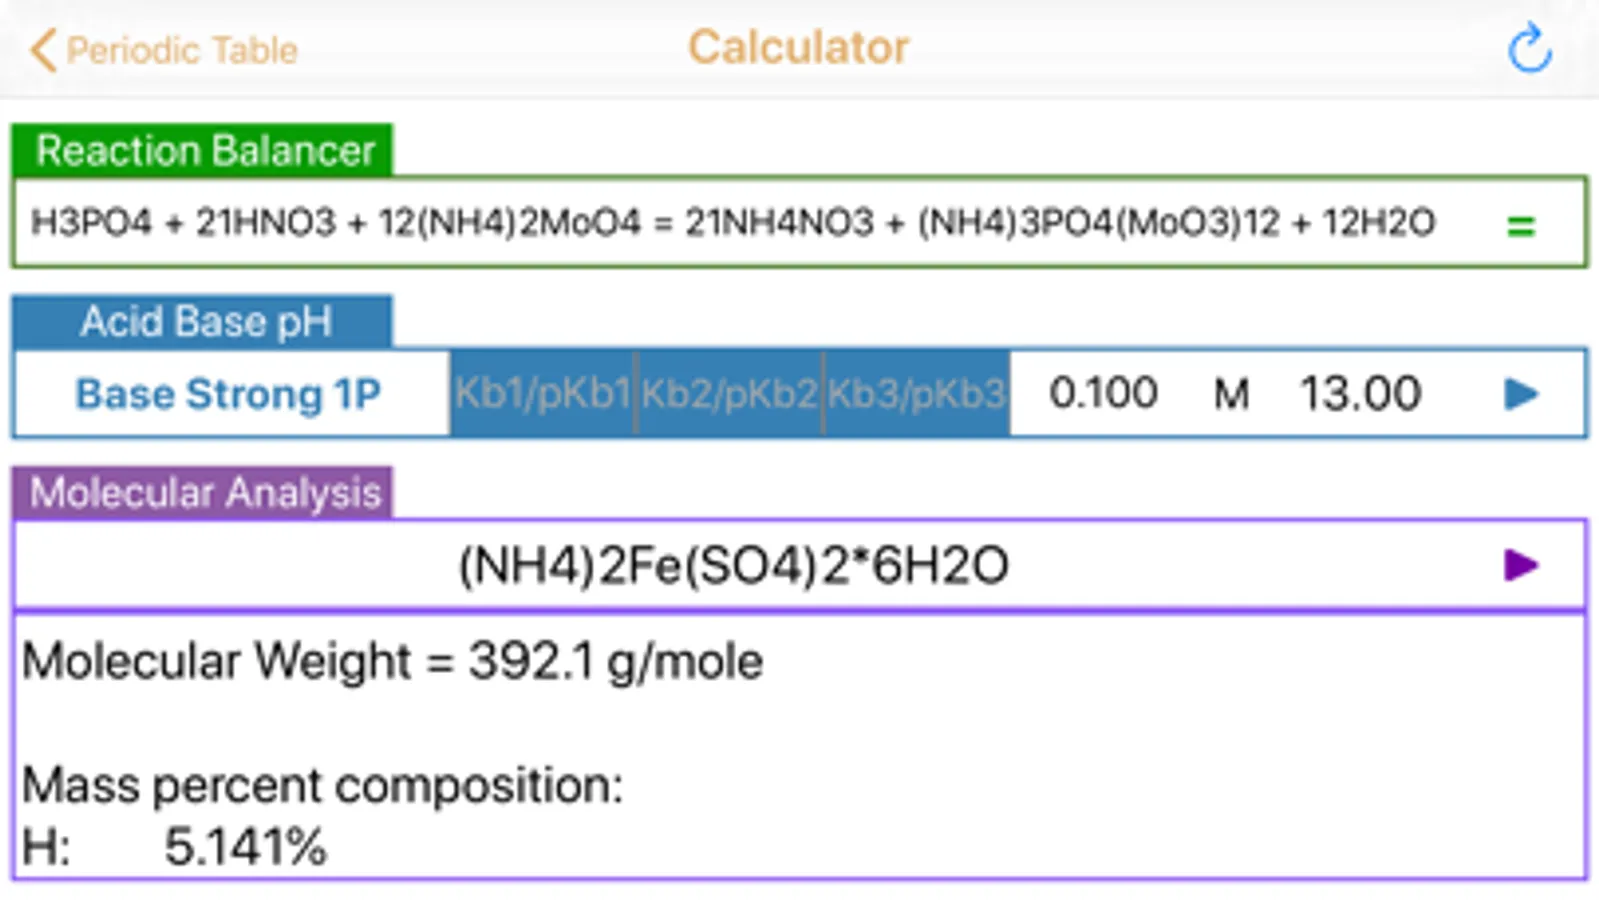Screen dimensions: 1599x900
Task: Tap the Molecular Weight result line
Action: 393,661
